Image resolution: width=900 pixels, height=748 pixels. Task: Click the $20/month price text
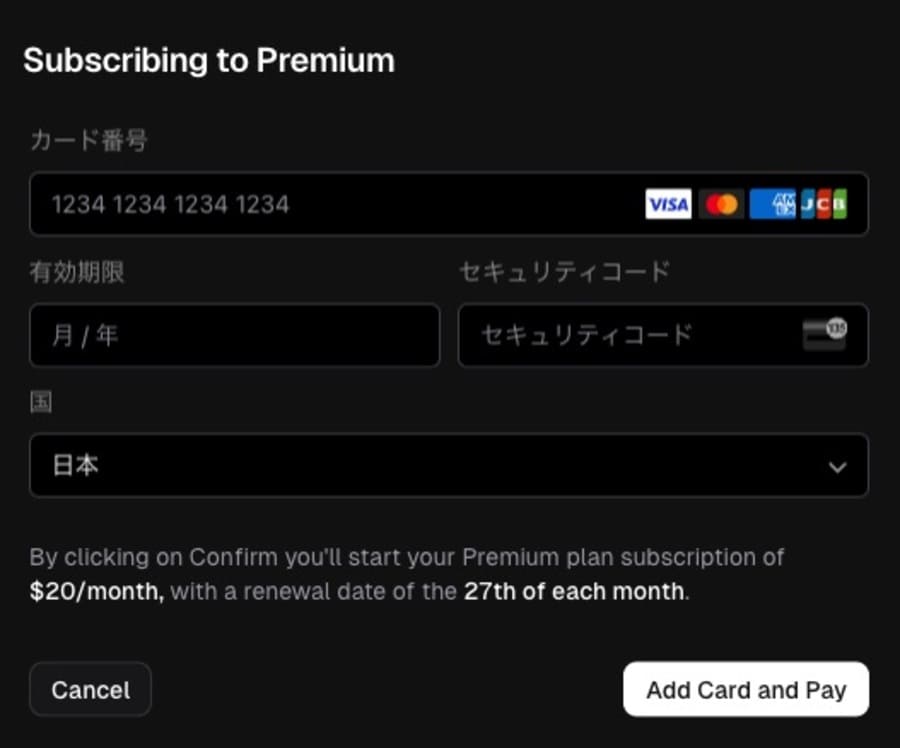(97, 591)
